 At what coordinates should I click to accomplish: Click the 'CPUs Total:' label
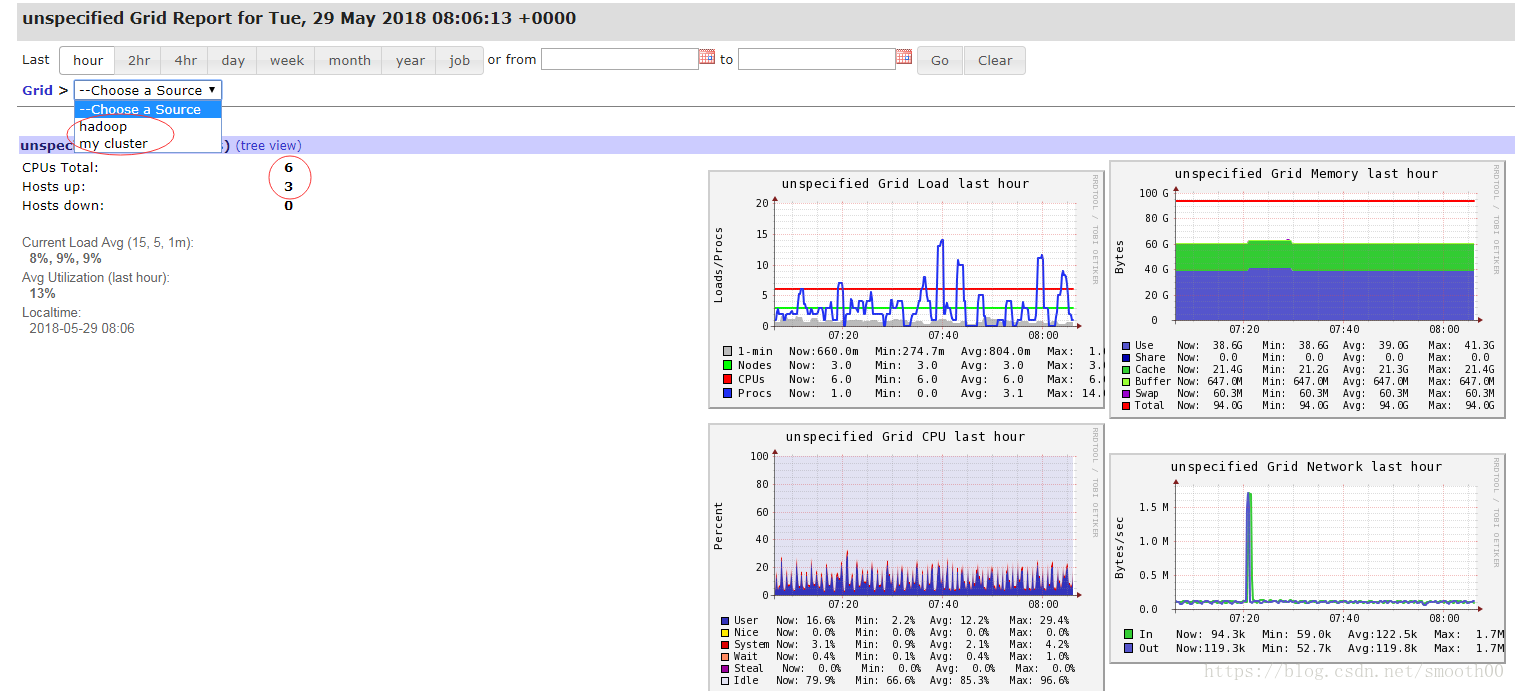(61, 167)
